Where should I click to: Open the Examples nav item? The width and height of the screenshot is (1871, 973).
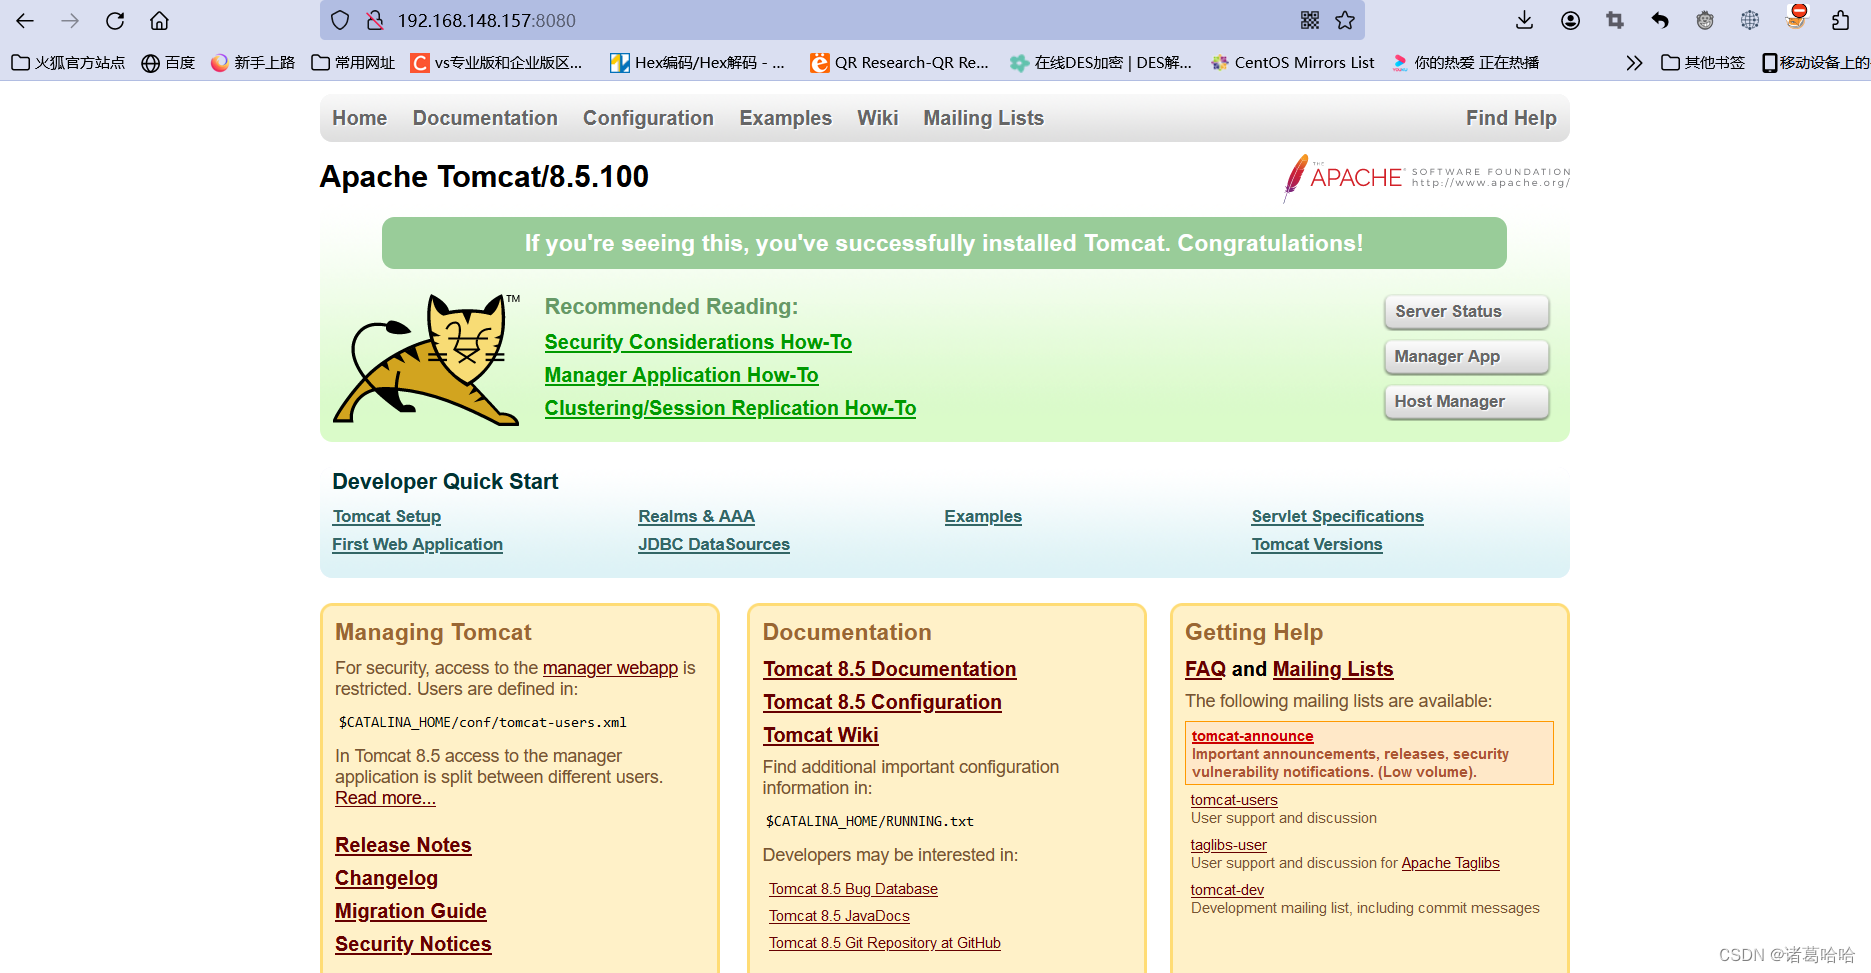(786, 118)
